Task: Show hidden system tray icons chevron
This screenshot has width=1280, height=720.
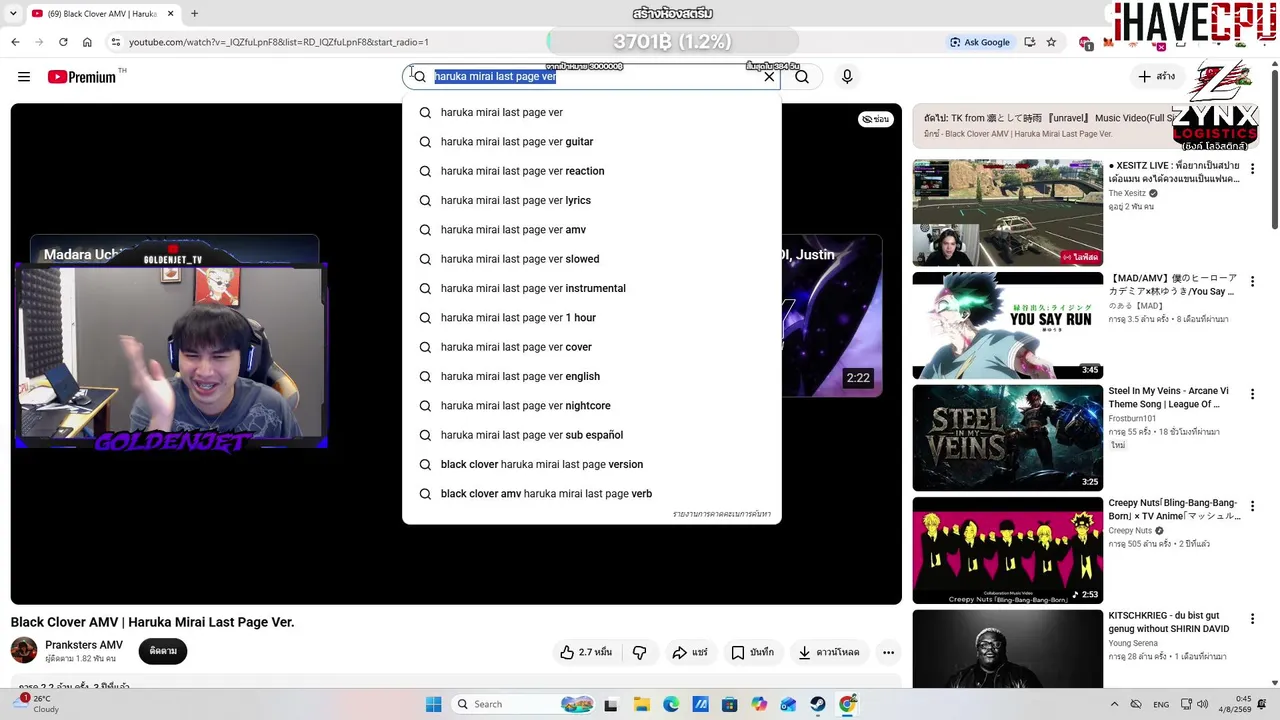Action: tap(1115, 704)
